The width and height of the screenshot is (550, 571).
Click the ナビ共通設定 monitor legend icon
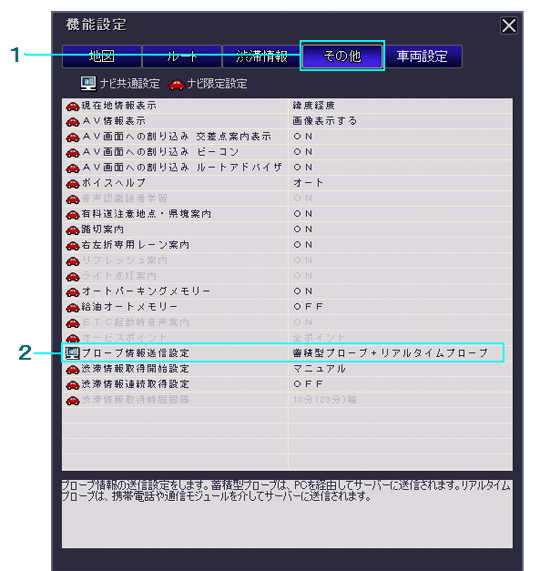click(88, 83)
